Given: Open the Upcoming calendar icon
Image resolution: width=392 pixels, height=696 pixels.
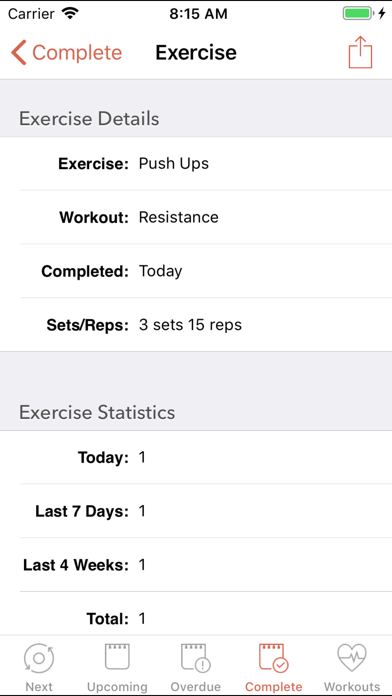Looking at the screenshot, I should tap(117, 656).
